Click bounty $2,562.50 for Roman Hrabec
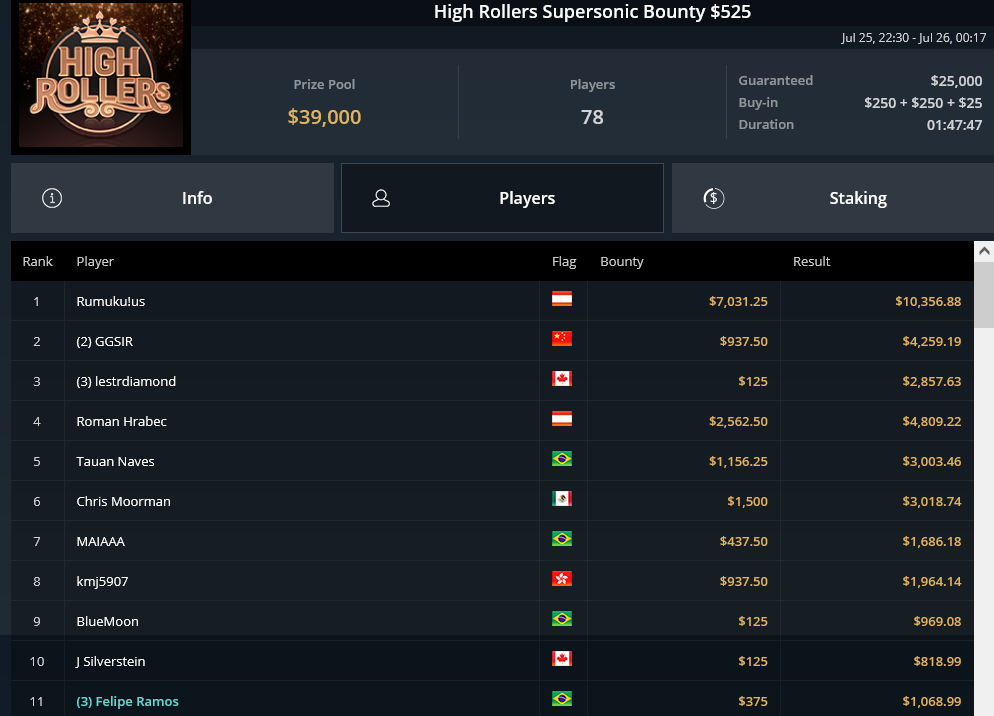 point(738,421)
